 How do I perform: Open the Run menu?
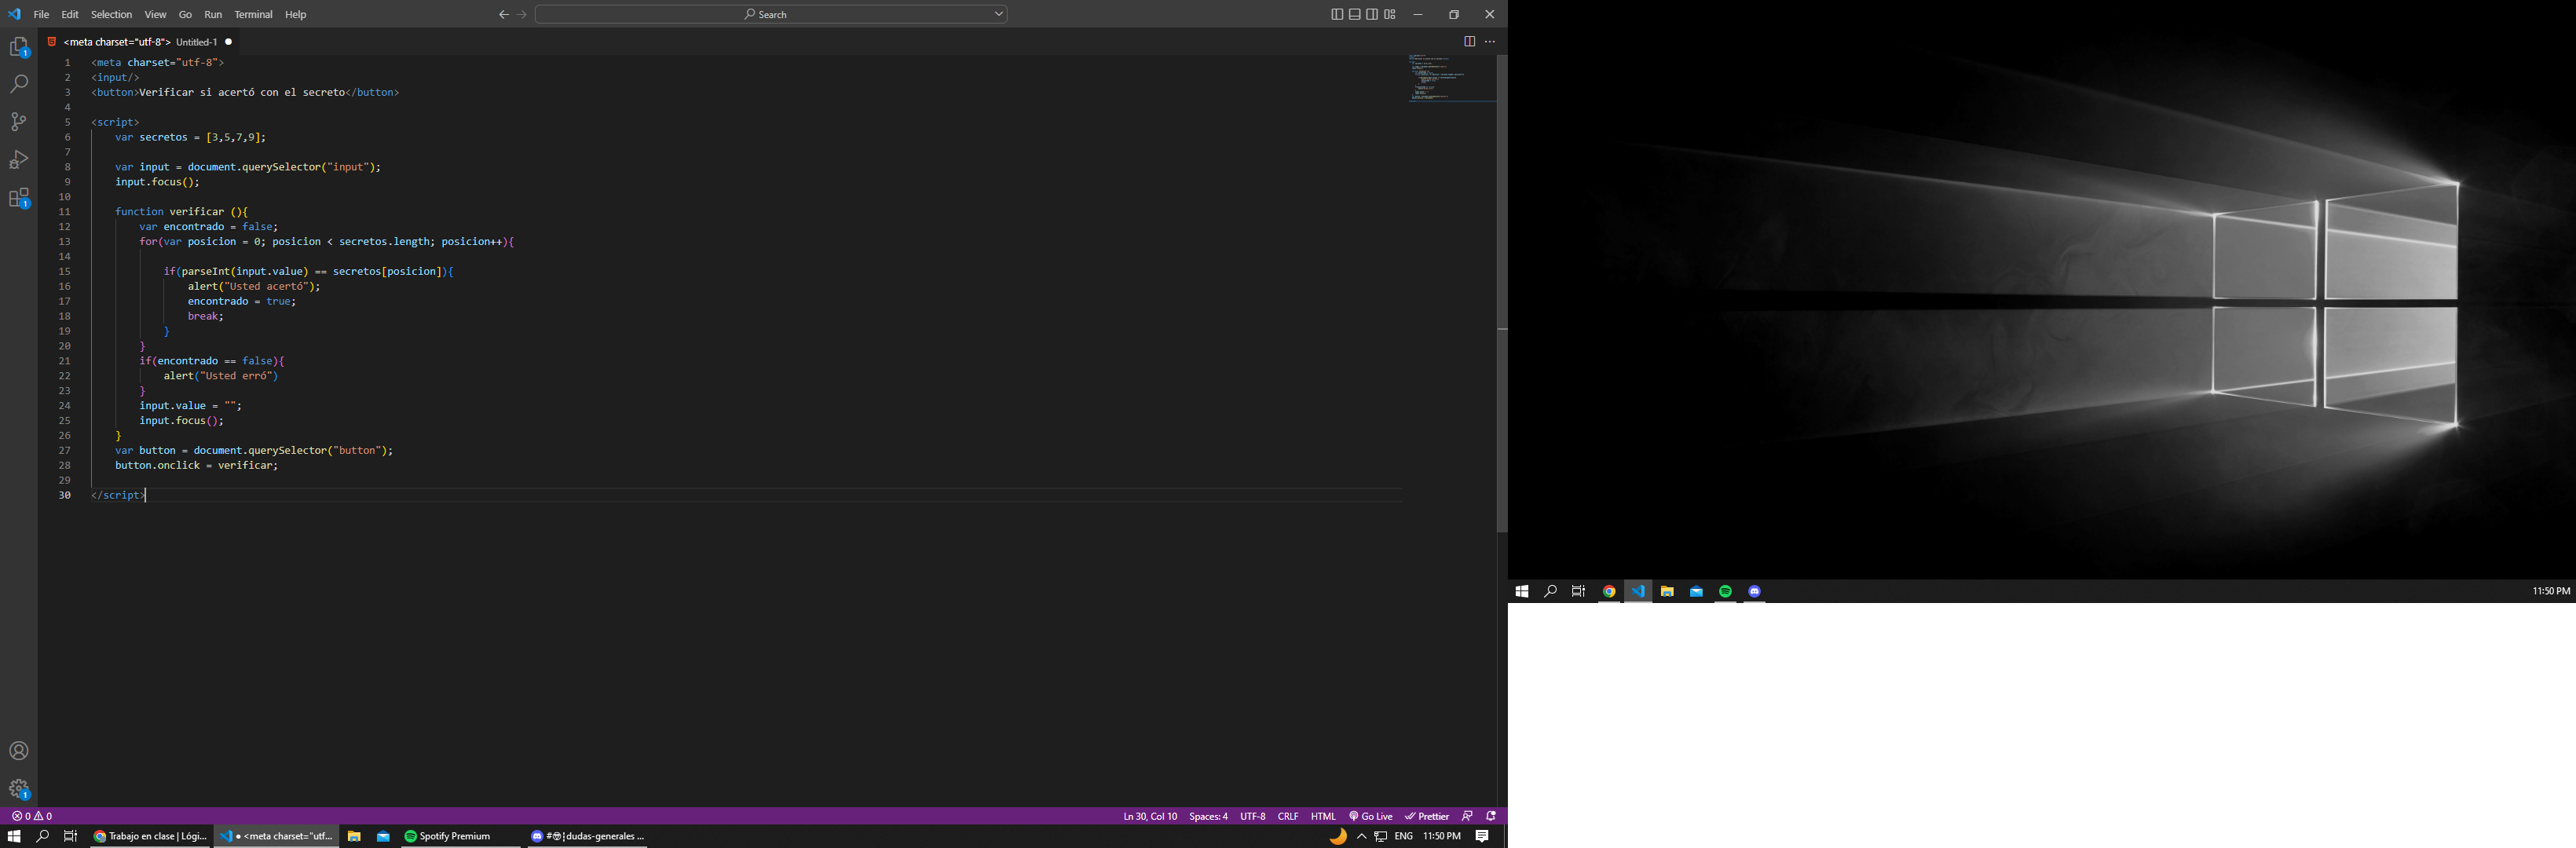[213, 14]
